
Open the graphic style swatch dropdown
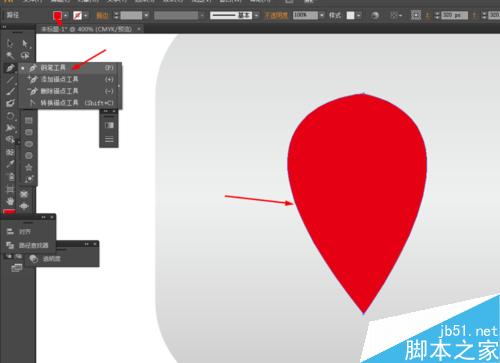358,15
